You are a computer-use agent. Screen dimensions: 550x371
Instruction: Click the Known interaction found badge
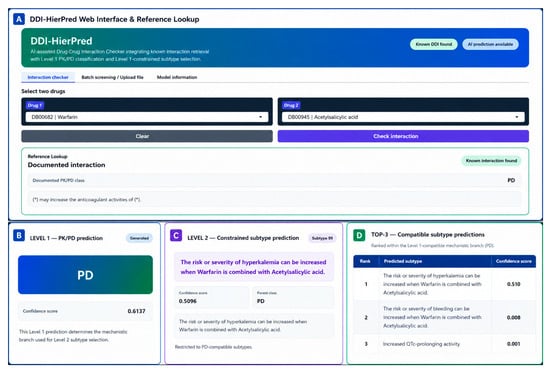[491, 161]
